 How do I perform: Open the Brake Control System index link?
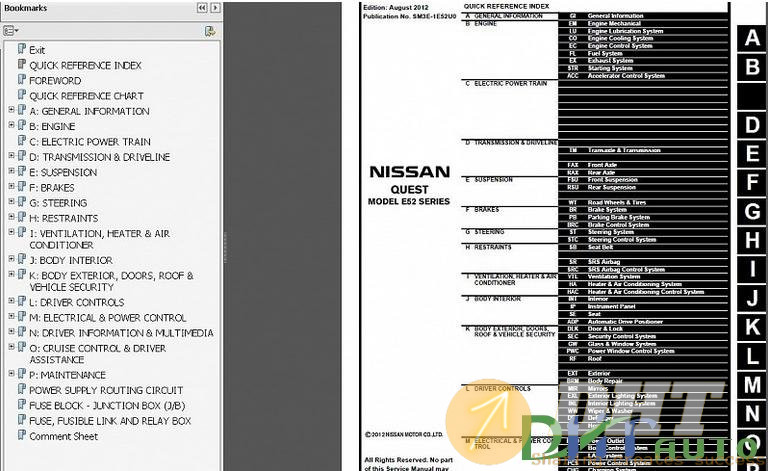pyautogui.click(x=618, y=225)
